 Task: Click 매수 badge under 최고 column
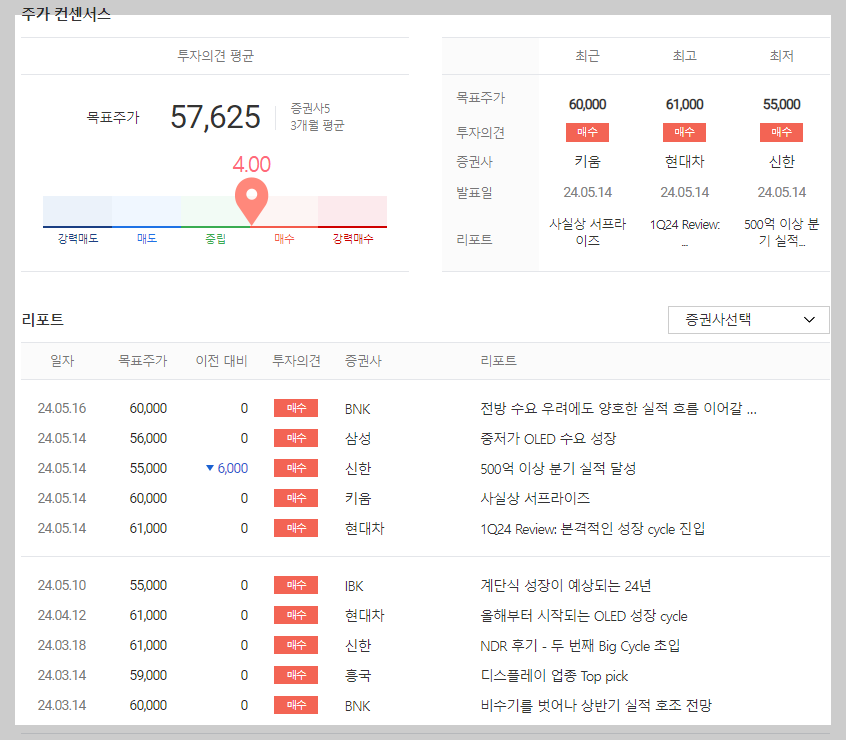point(684,132)
